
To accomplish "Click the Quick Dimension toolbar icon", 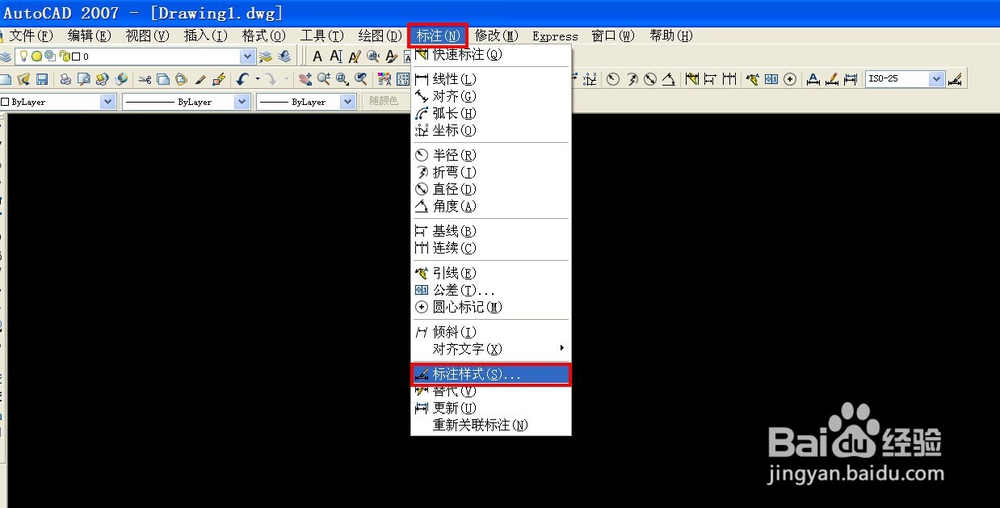I will pyautogui.click(x=692, y=79).
